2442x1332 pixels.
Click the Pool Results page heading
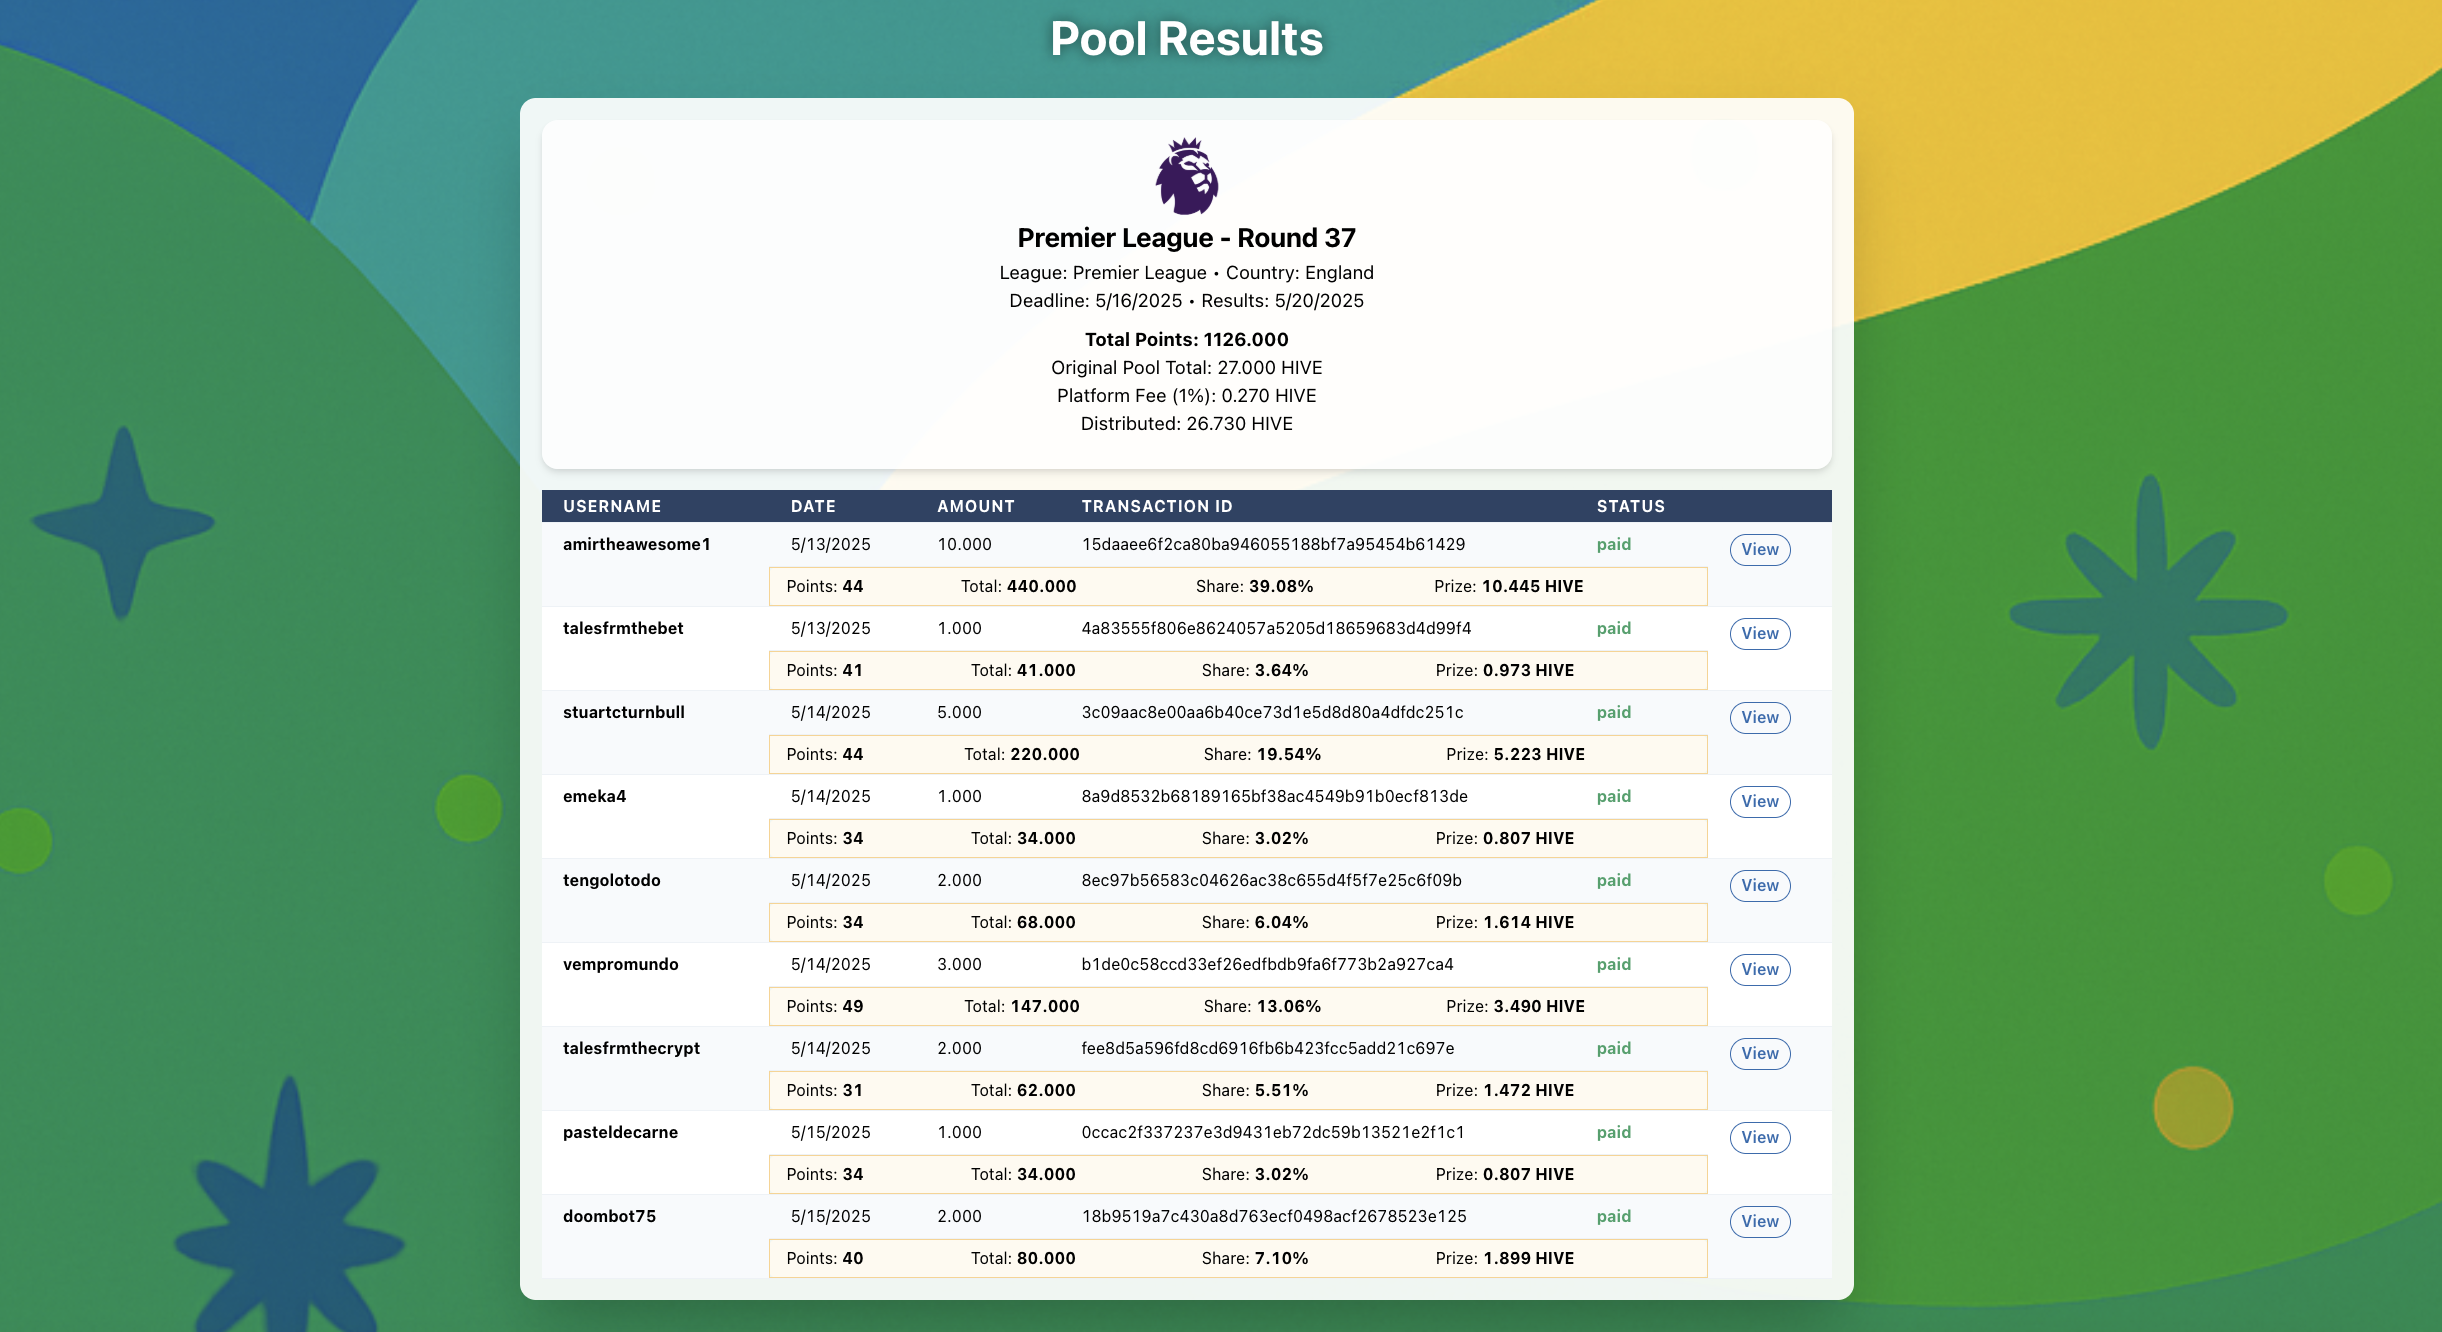tap(1187, 39)
